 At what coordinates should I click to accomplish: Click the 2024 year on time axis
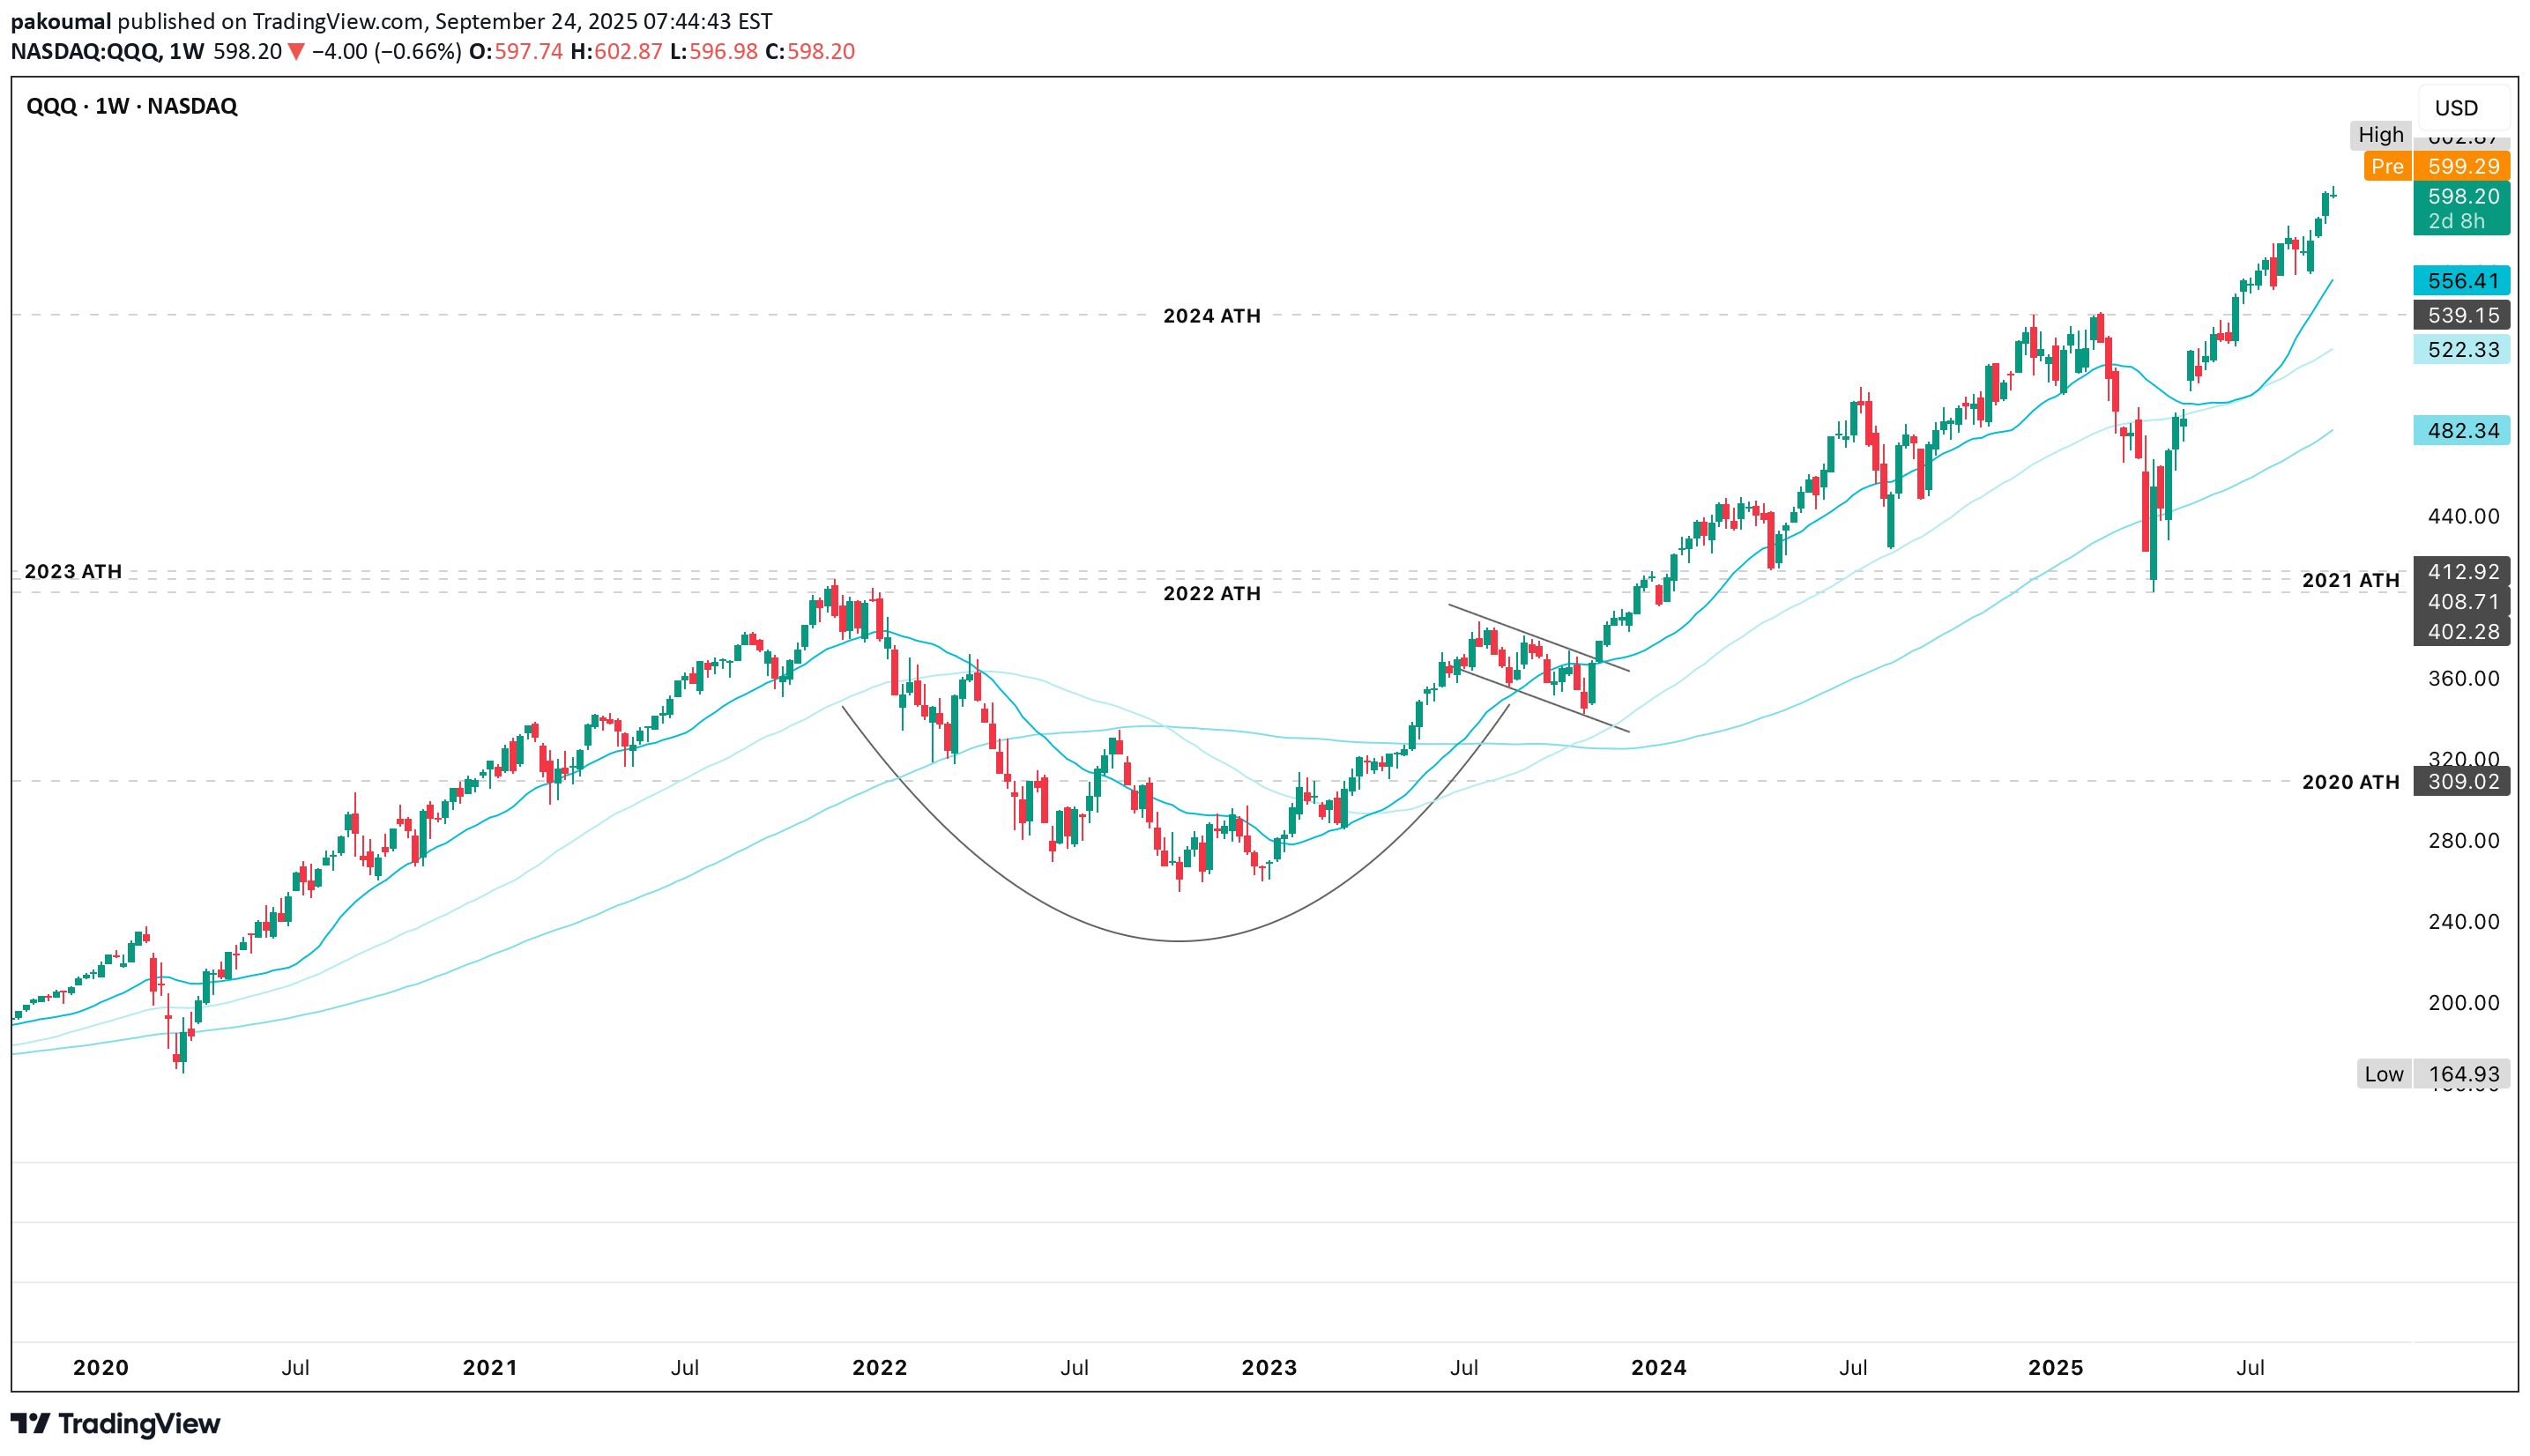1659,1368
